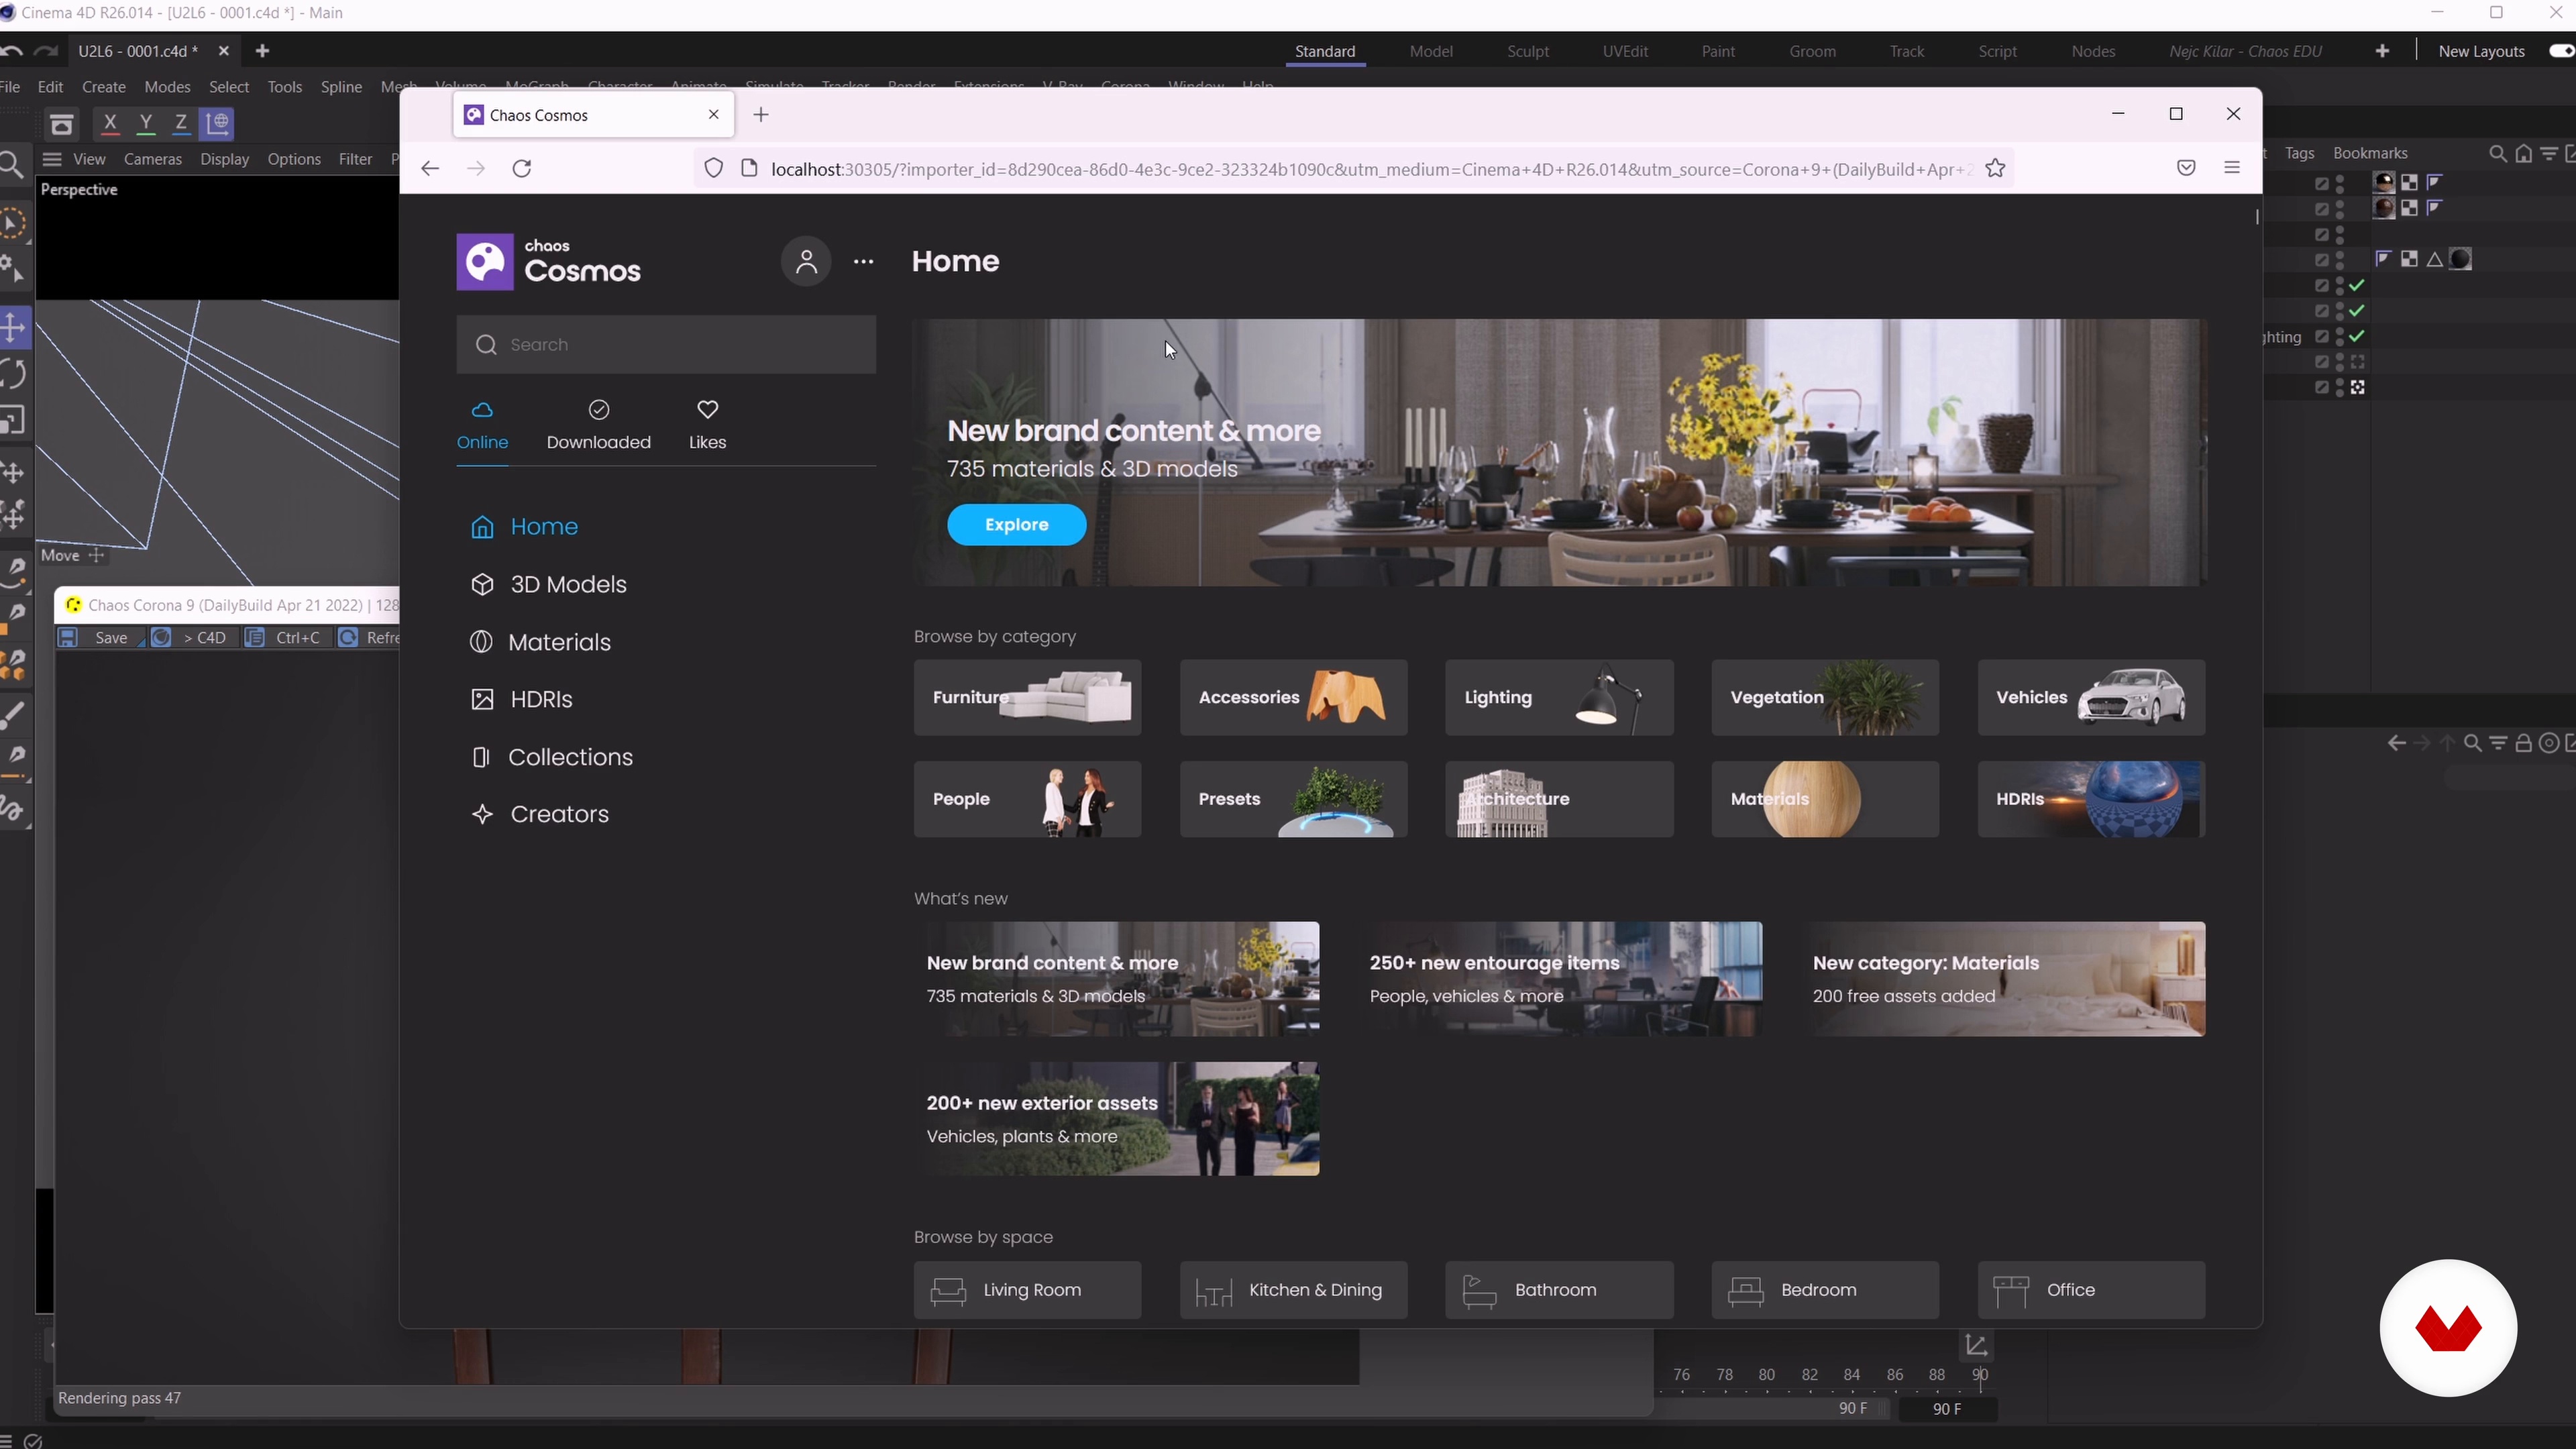2576x1449 pixels.
Task: Open the Spline menu in Cinema 4D
Action: click(341, 87)
